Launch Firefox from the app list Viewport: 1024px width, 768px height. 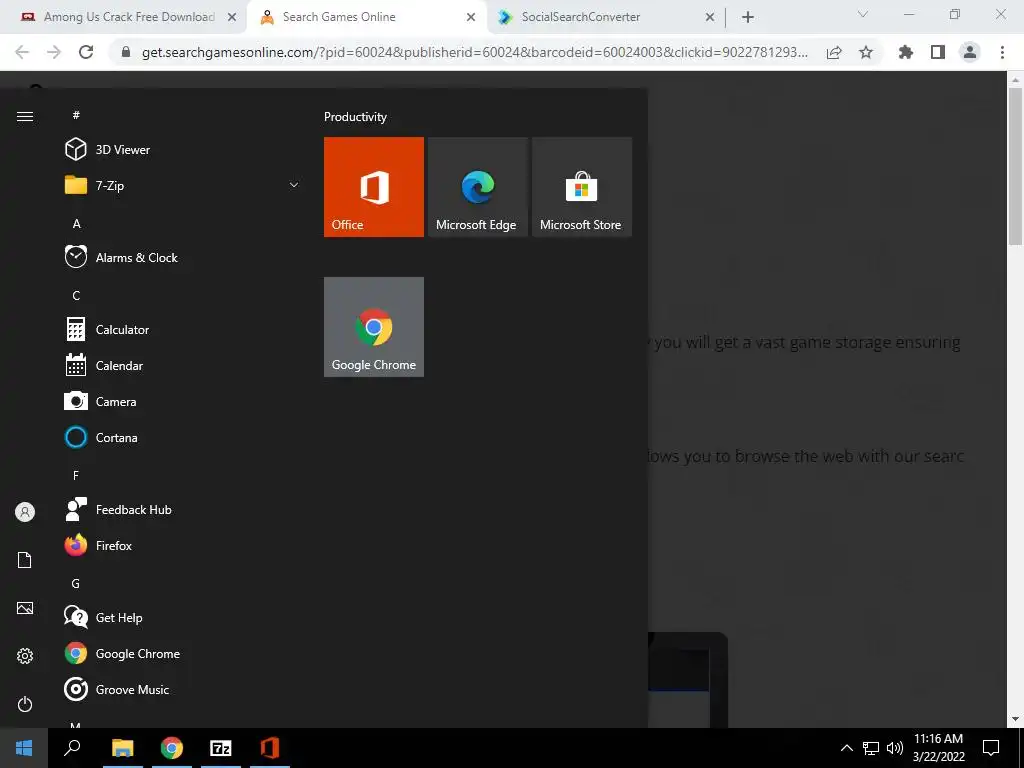183,545
